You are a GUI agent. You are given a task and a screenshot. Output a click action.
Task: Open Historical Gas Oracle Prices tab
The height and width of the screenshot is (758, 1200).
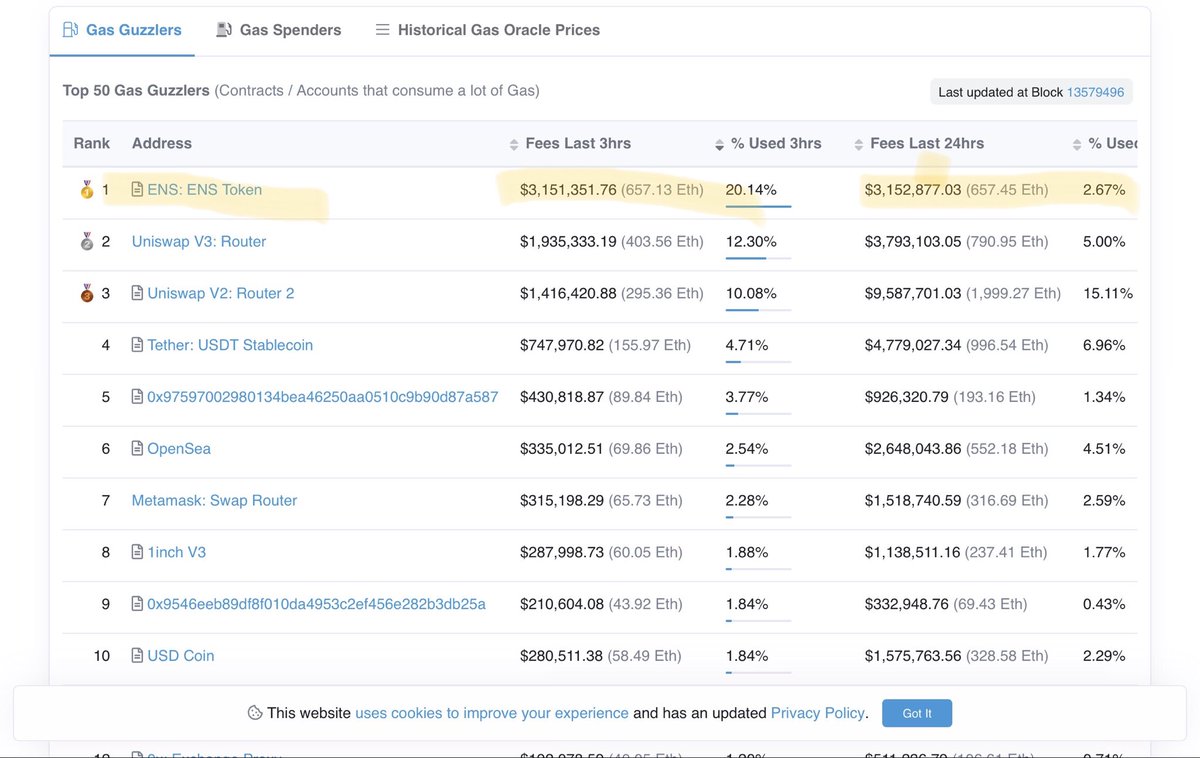point(488,30)
